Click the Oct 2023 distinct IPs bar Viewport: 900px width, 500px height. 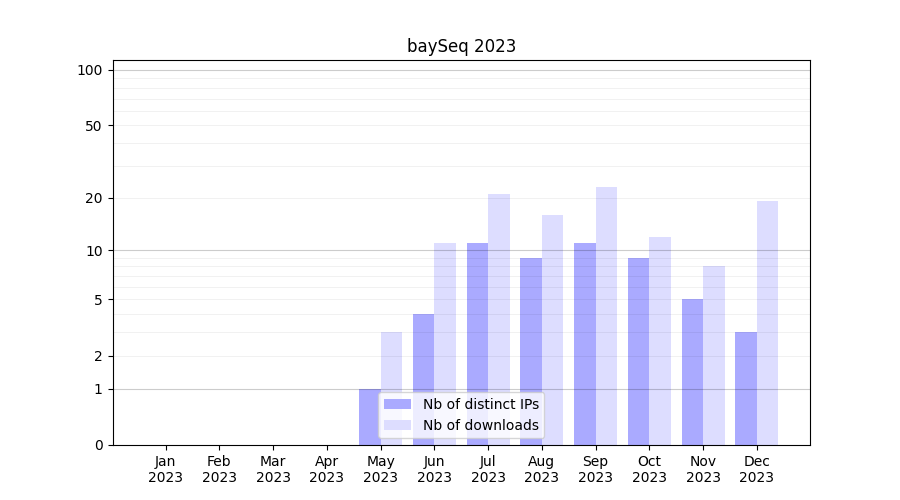pos(638,351)
